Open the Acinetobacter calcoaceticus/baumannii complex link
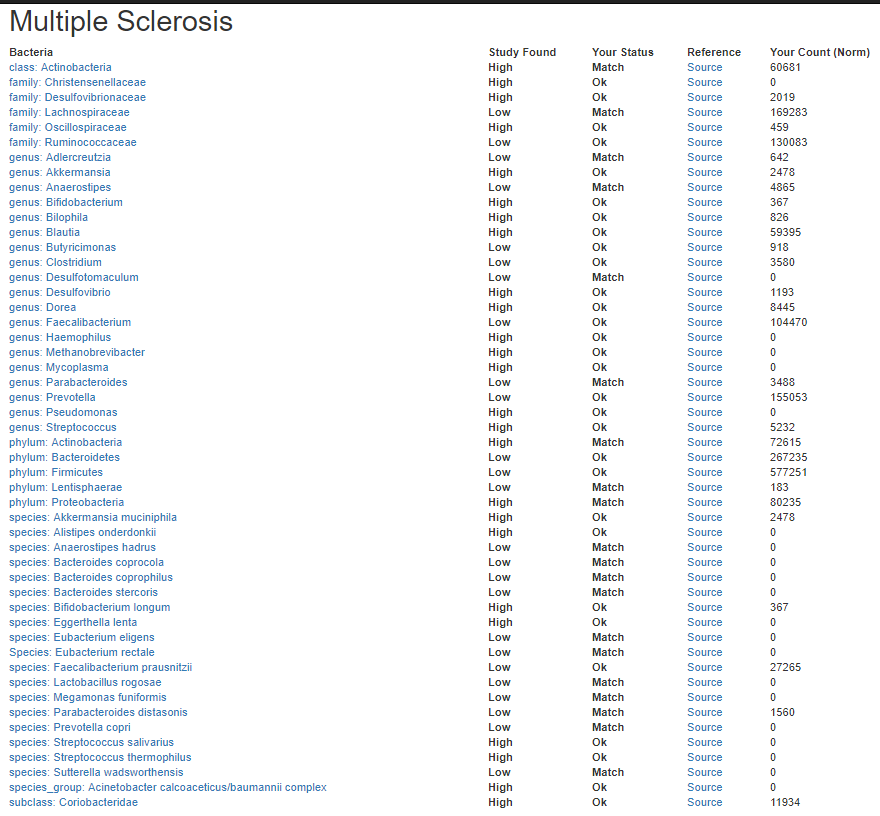This screenshot has height=816, width=880. pyautogui.click(x=168, y=787)
